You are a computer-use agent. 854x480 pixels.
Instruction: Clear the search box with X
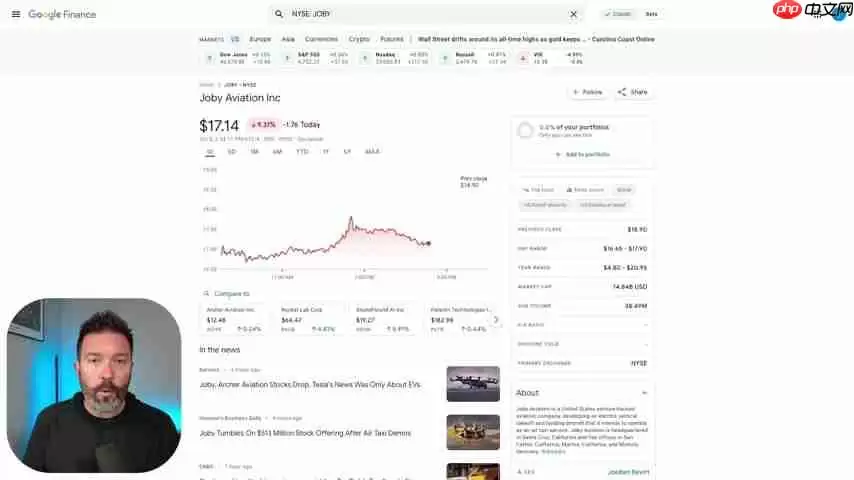574,14
